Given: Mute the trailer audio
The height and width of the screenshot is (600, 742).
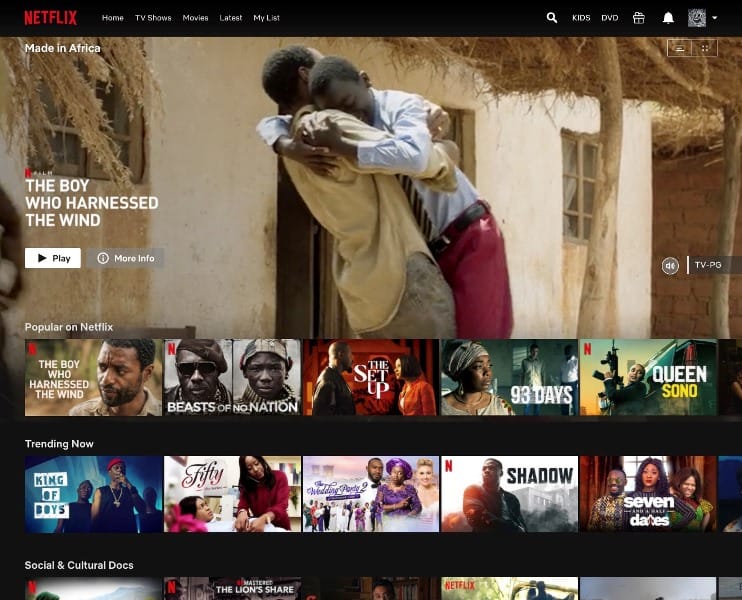Looking at the screenshot, I should [x=670, y=265].
